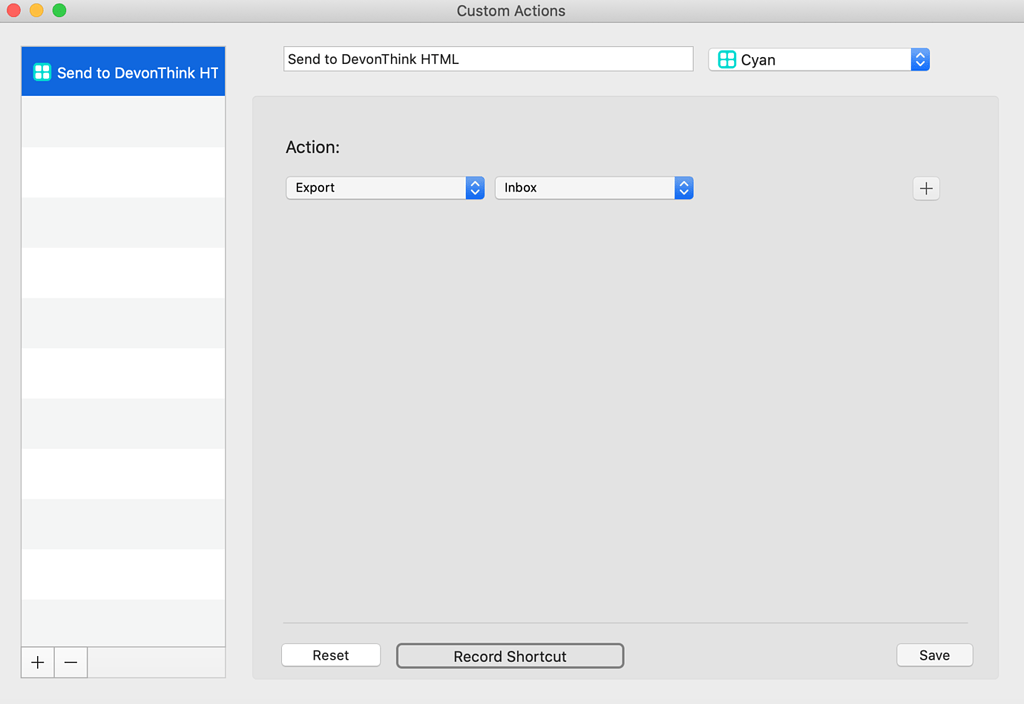Click the Send to DevonThink grid icon in sidebar
The width and height of the screenshot is (1024, 704).
click(42, 71)
